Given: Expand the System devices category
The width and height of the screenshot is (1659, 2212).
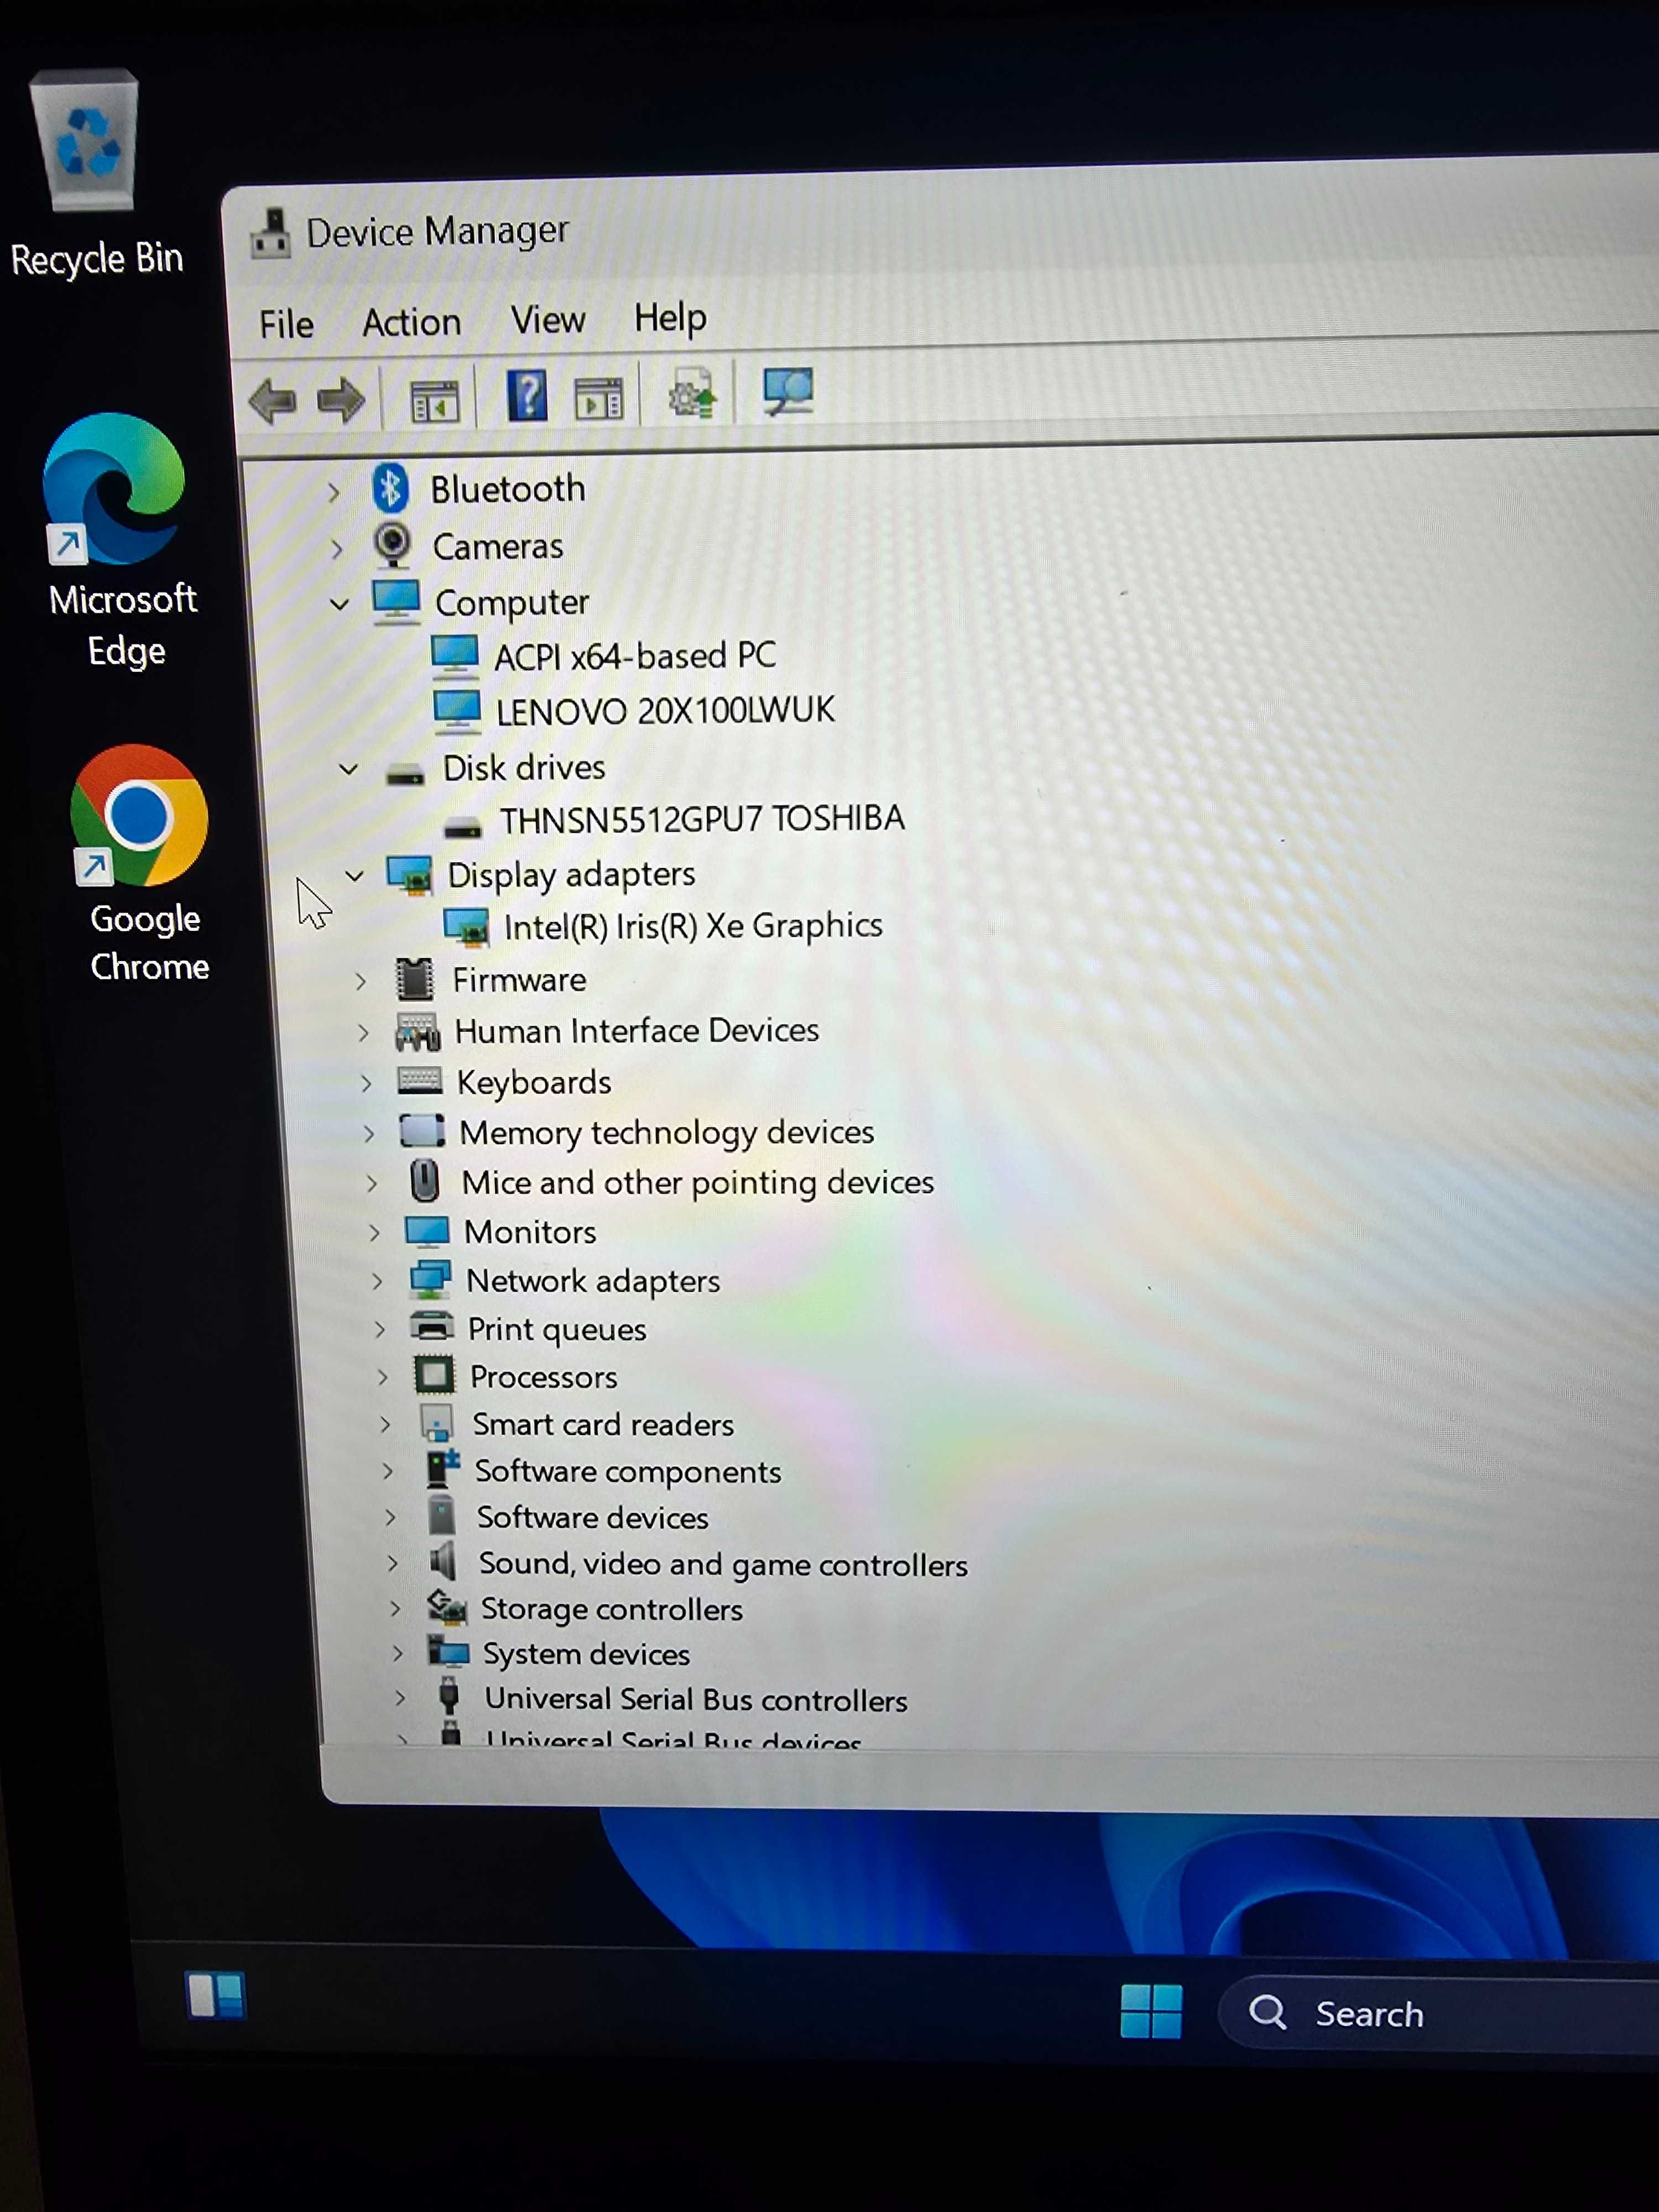Looking at the screenshot, I should [398, 1653].
